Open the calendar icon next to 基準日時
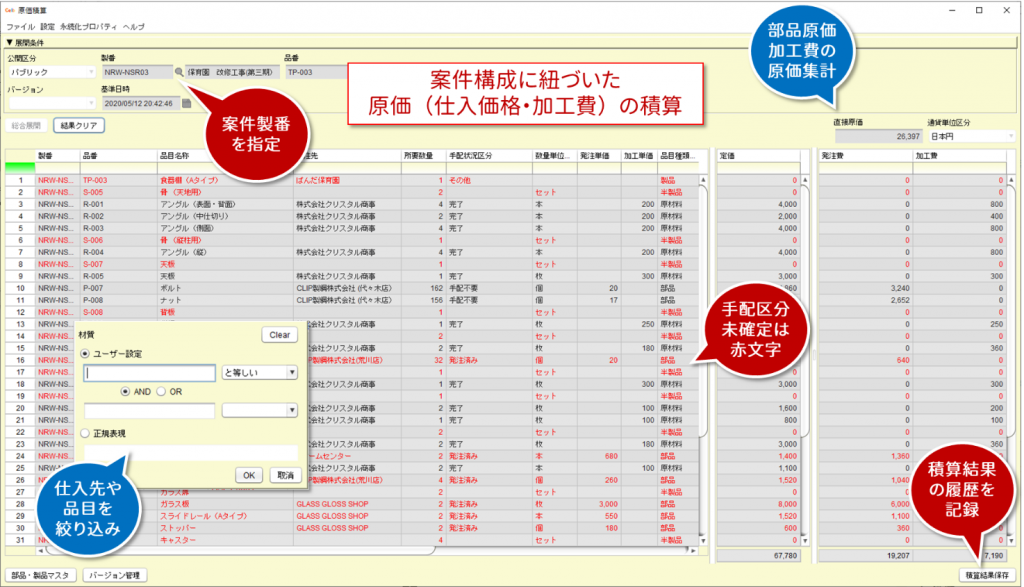 coord(187,103)
